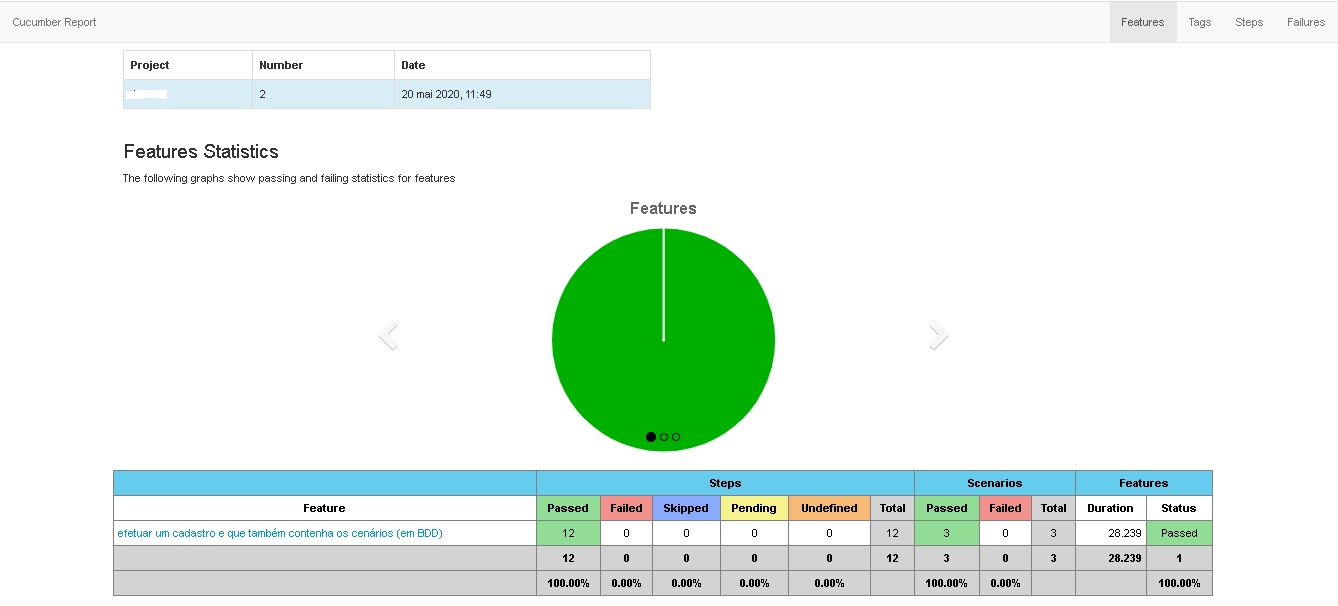The height and width of the screenshot is (606, 1338).
Task: Click the Feature column header
Action: pyautogui.click(x=324, y=508)
